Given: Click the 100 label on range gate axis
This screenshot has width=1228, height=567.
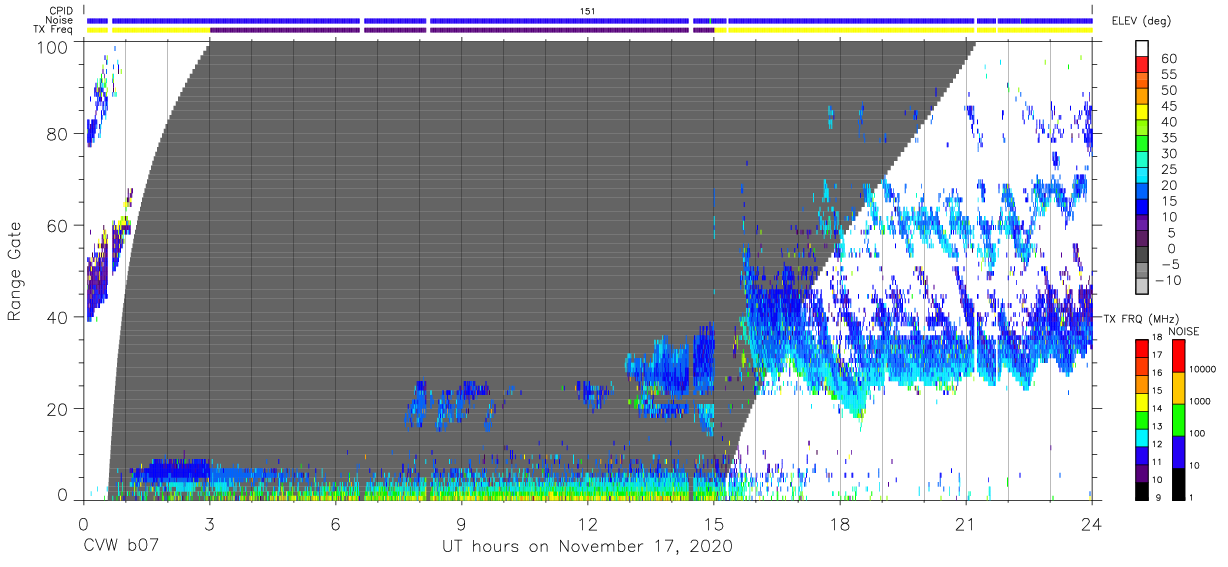Looking at the screenshot, I should tap(52, 46).
